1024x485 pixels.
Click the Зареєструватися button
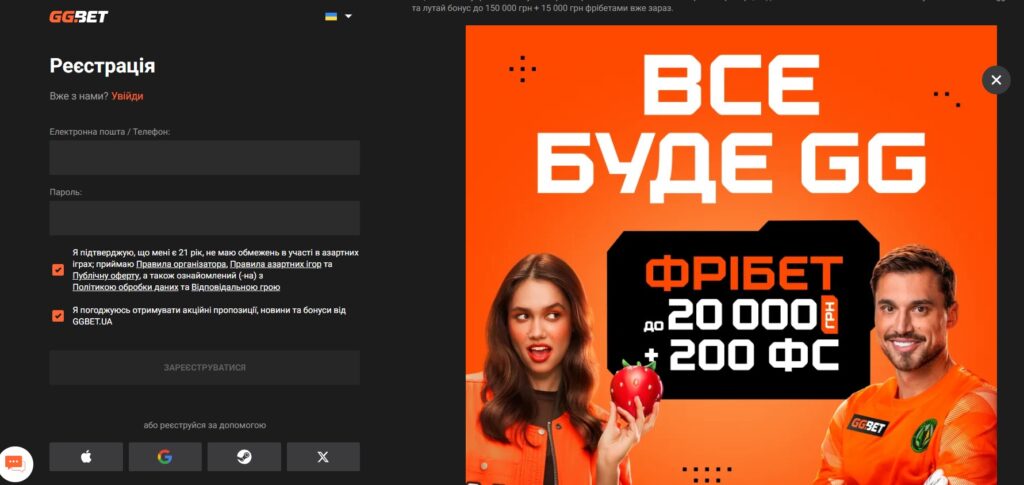click(x=204, y=368)
